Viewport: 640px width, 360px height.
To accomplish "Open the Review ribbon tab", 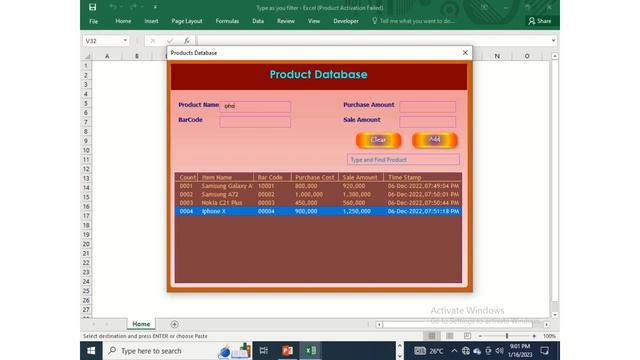I will coord(285,21).
